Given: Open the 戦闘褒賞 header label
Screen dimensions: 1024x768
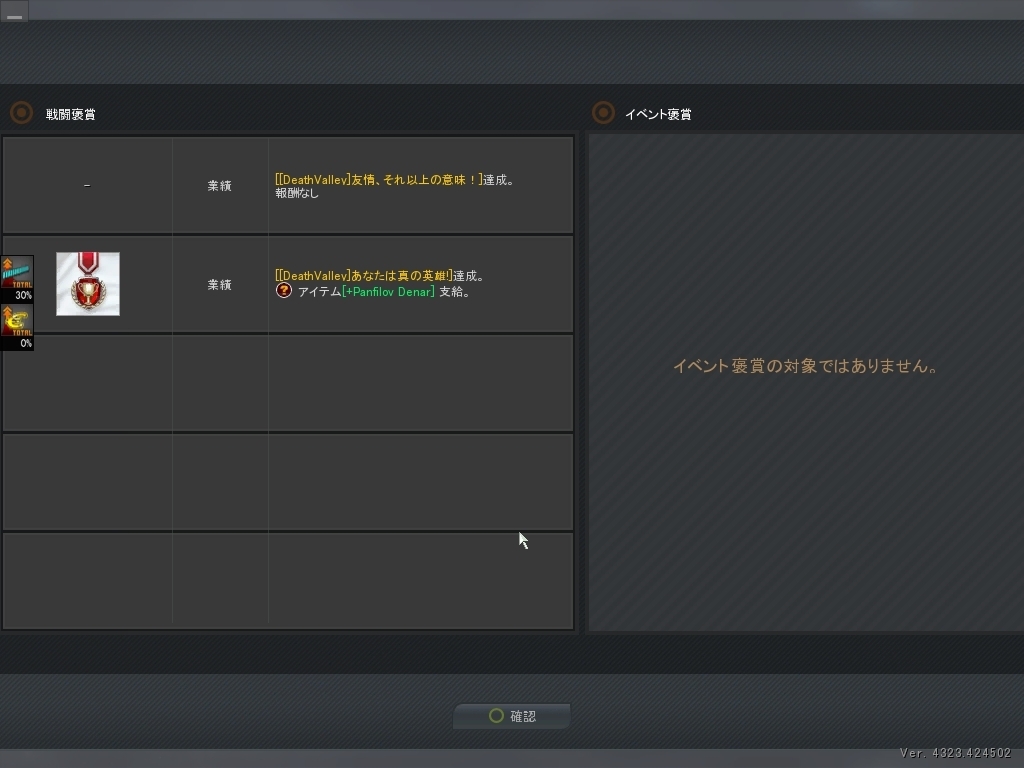Looking at the screenshot, I should [x=71, y=114].
